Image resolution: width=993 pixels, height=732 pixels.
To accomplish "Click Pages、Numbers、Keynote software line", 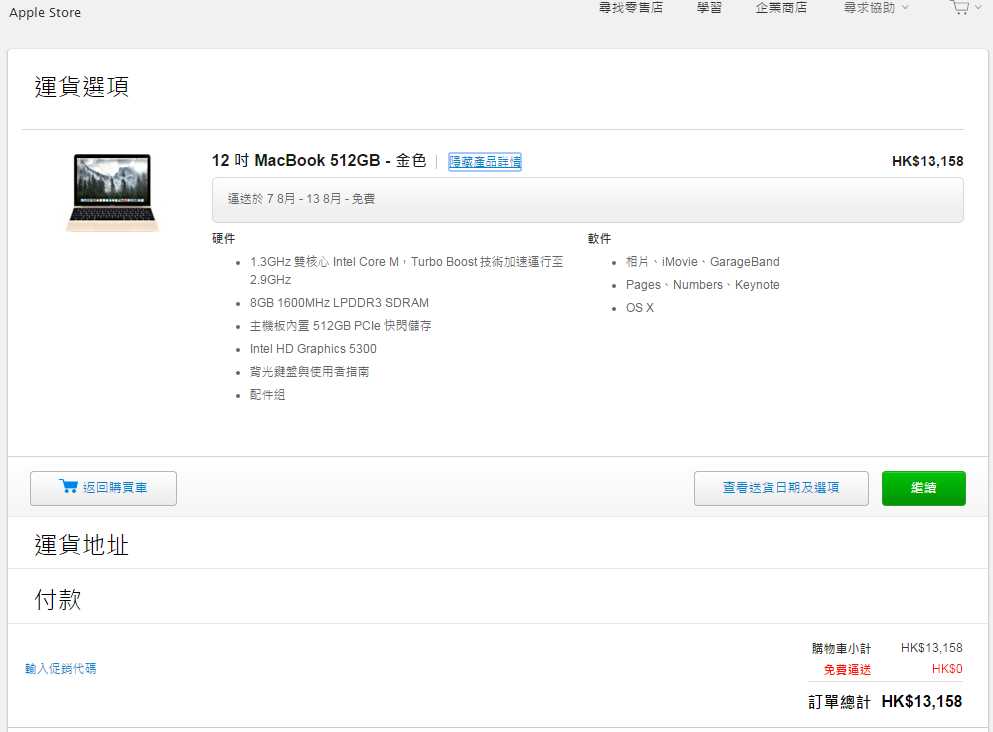I will point(702,285).
